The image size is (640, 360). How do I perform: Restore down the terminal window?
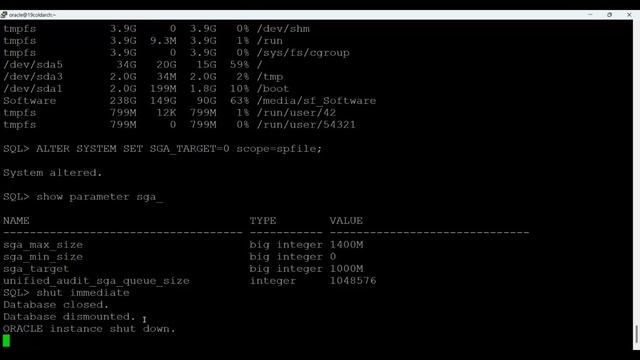point(609,15)
